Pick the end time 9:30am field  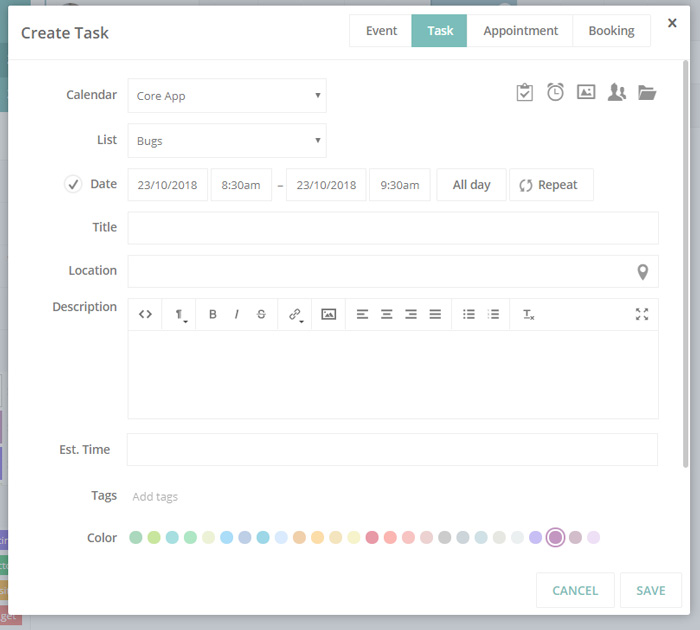coord(400,184)
